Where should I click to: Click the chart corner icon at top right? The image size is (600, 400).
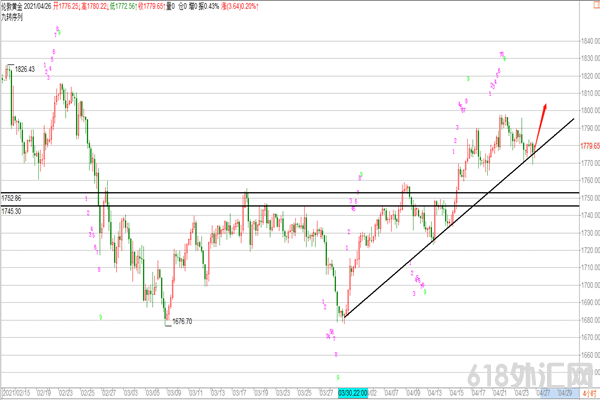point(597,3)
